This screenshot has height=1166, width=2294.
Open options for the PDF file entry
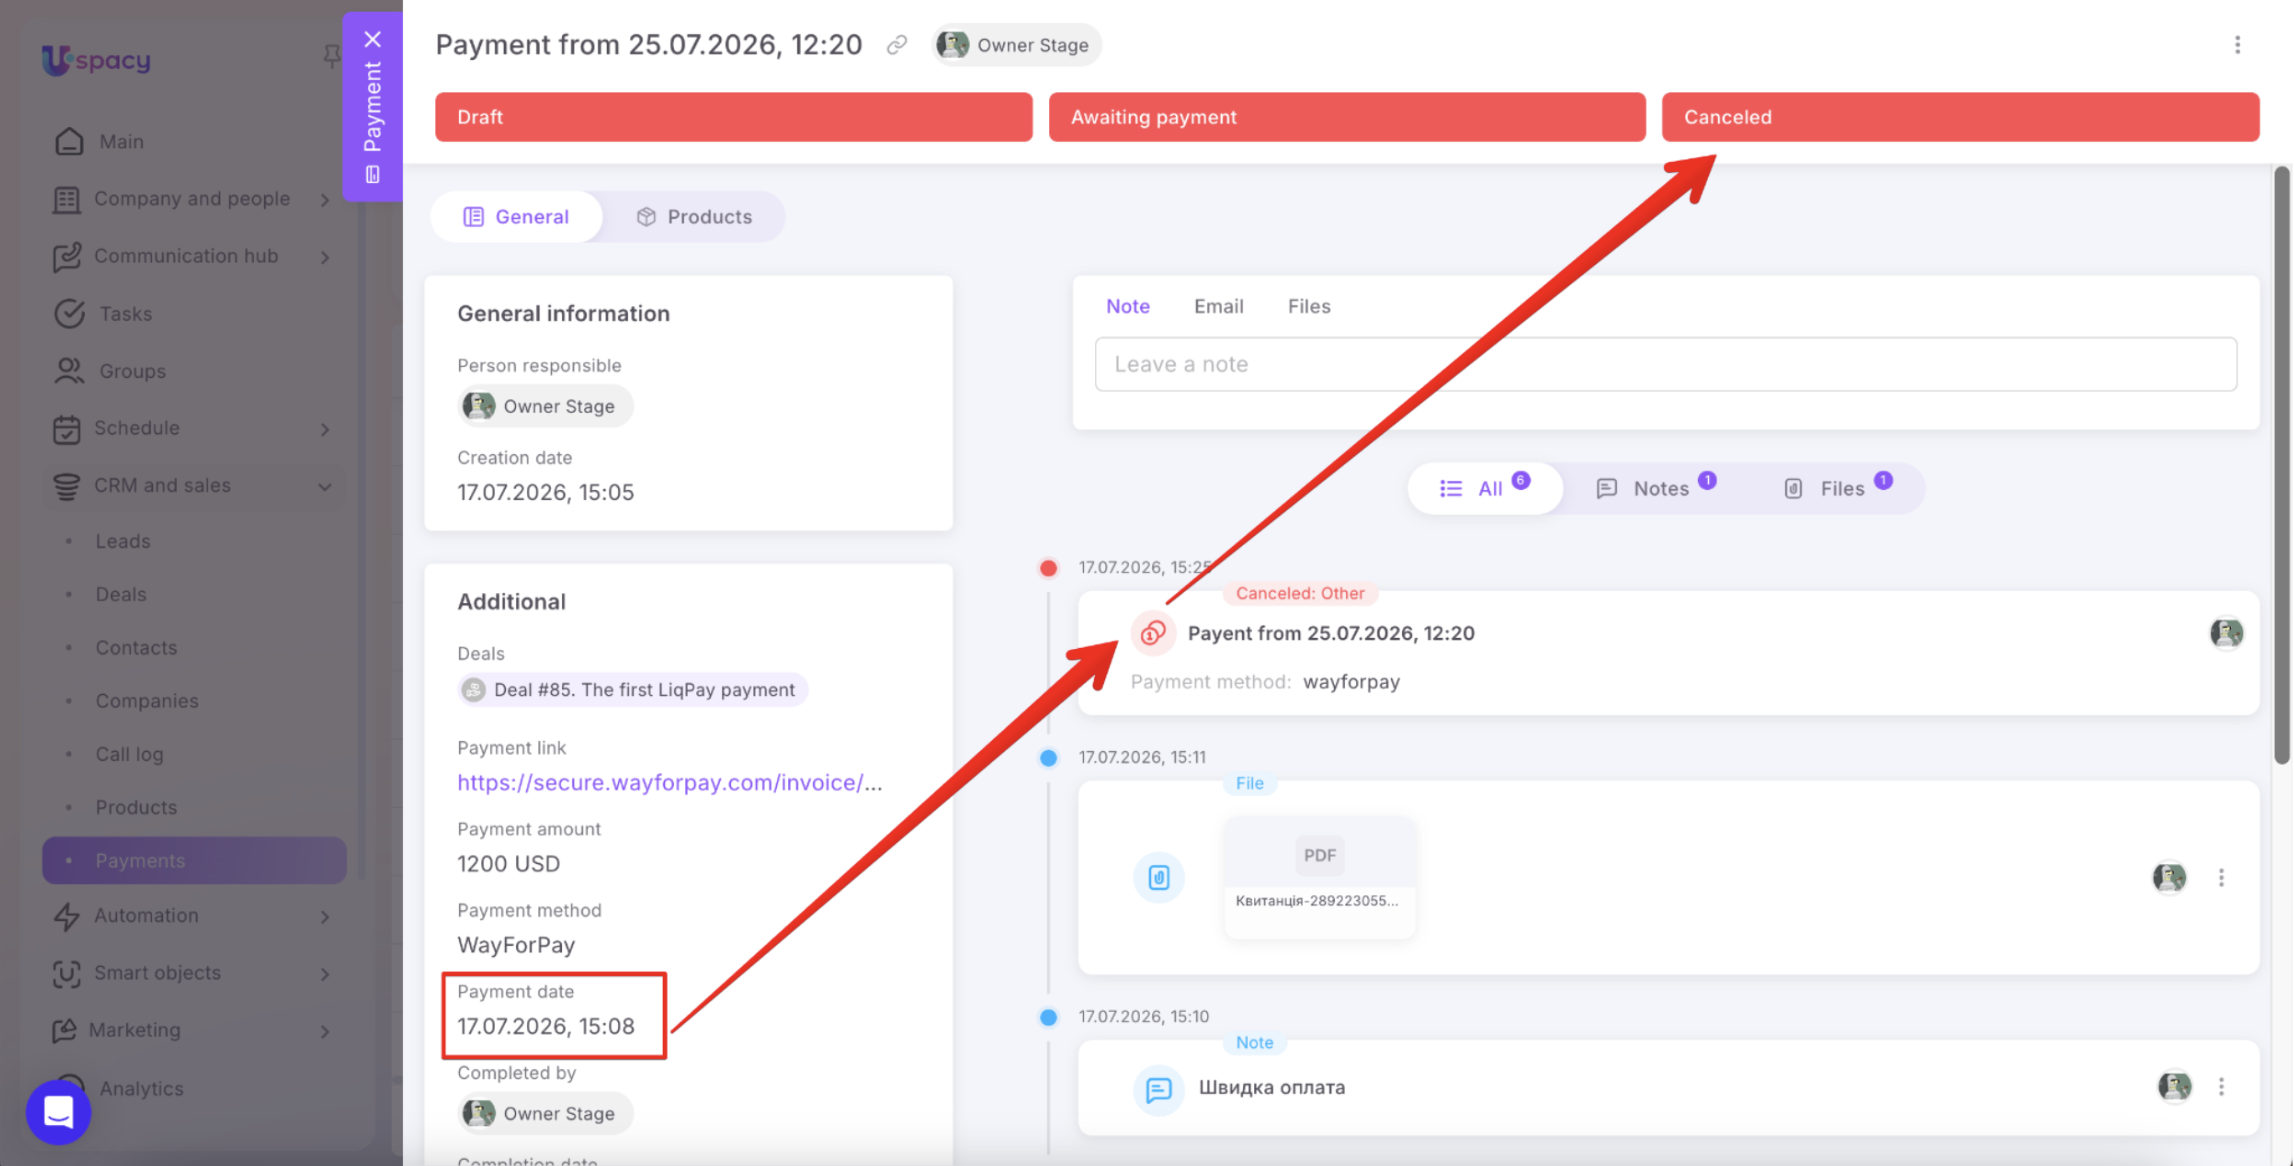(2221, 877)
